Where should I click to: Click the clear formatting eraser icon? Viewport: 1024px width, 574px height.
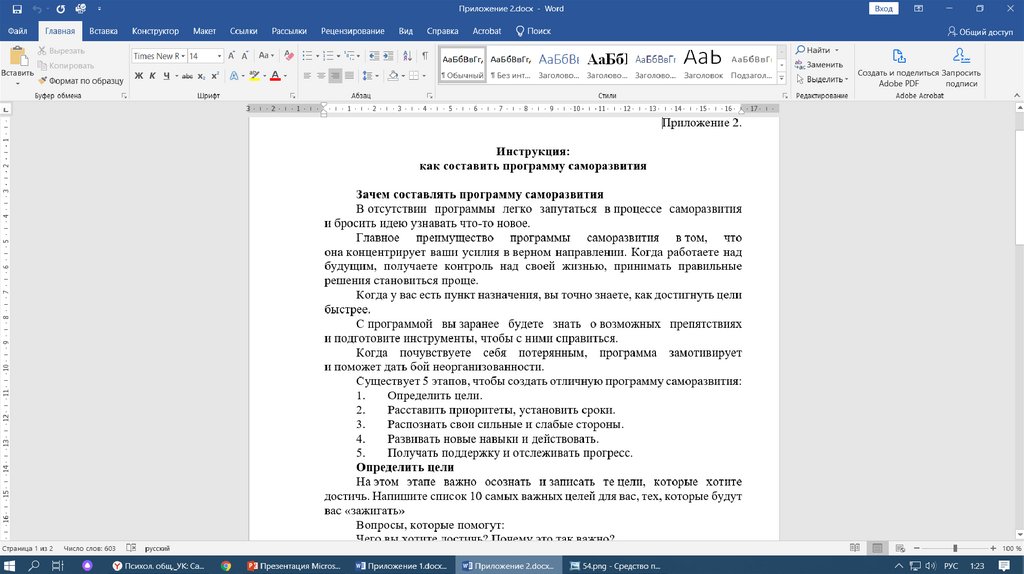point(289,56)
